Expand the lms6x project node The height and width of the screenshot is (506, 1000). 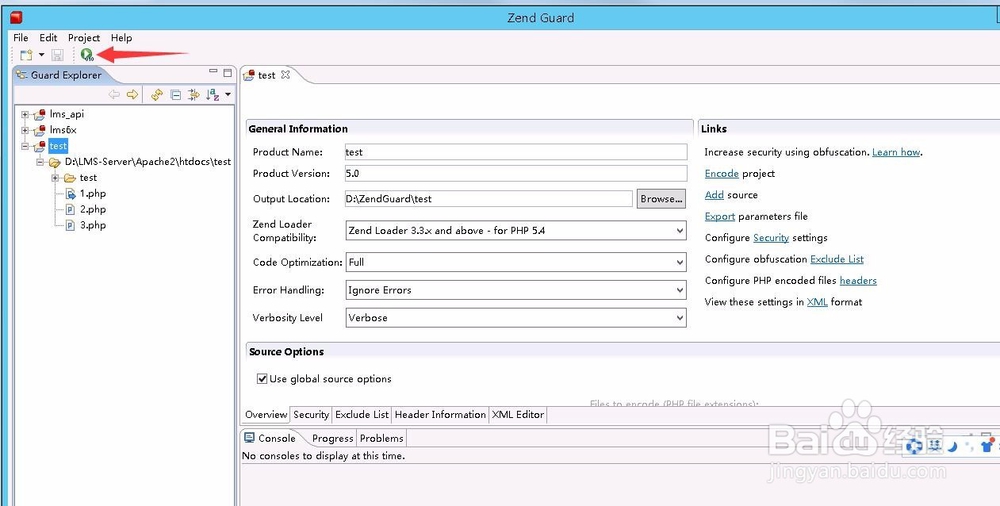click(25, 131)
